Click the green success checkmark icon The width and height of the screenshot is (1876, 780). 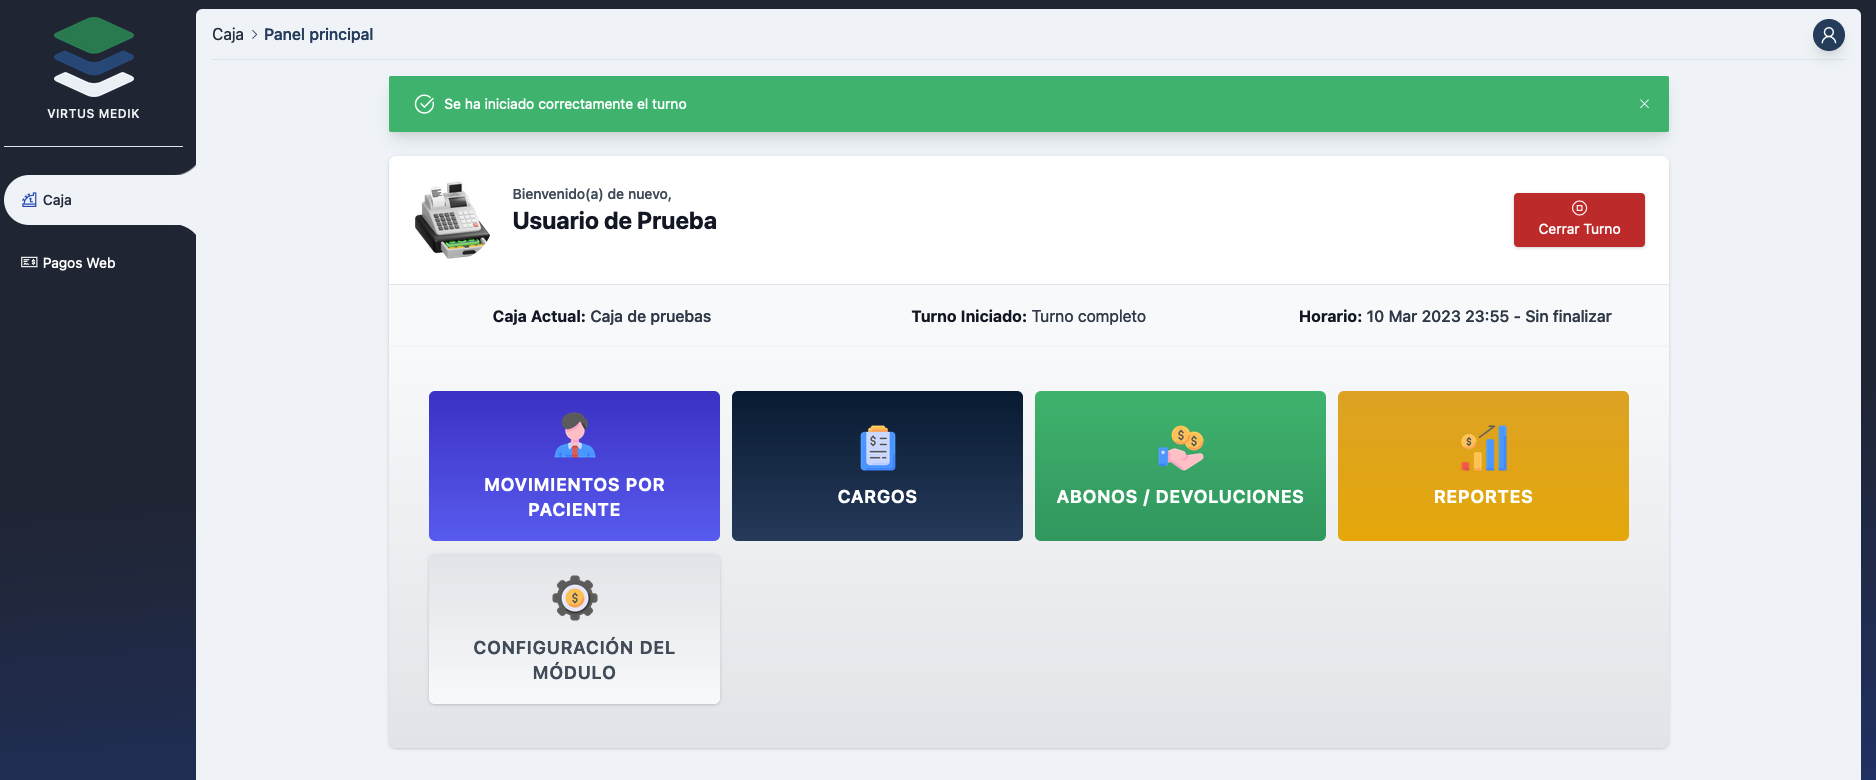pos(424,104)
